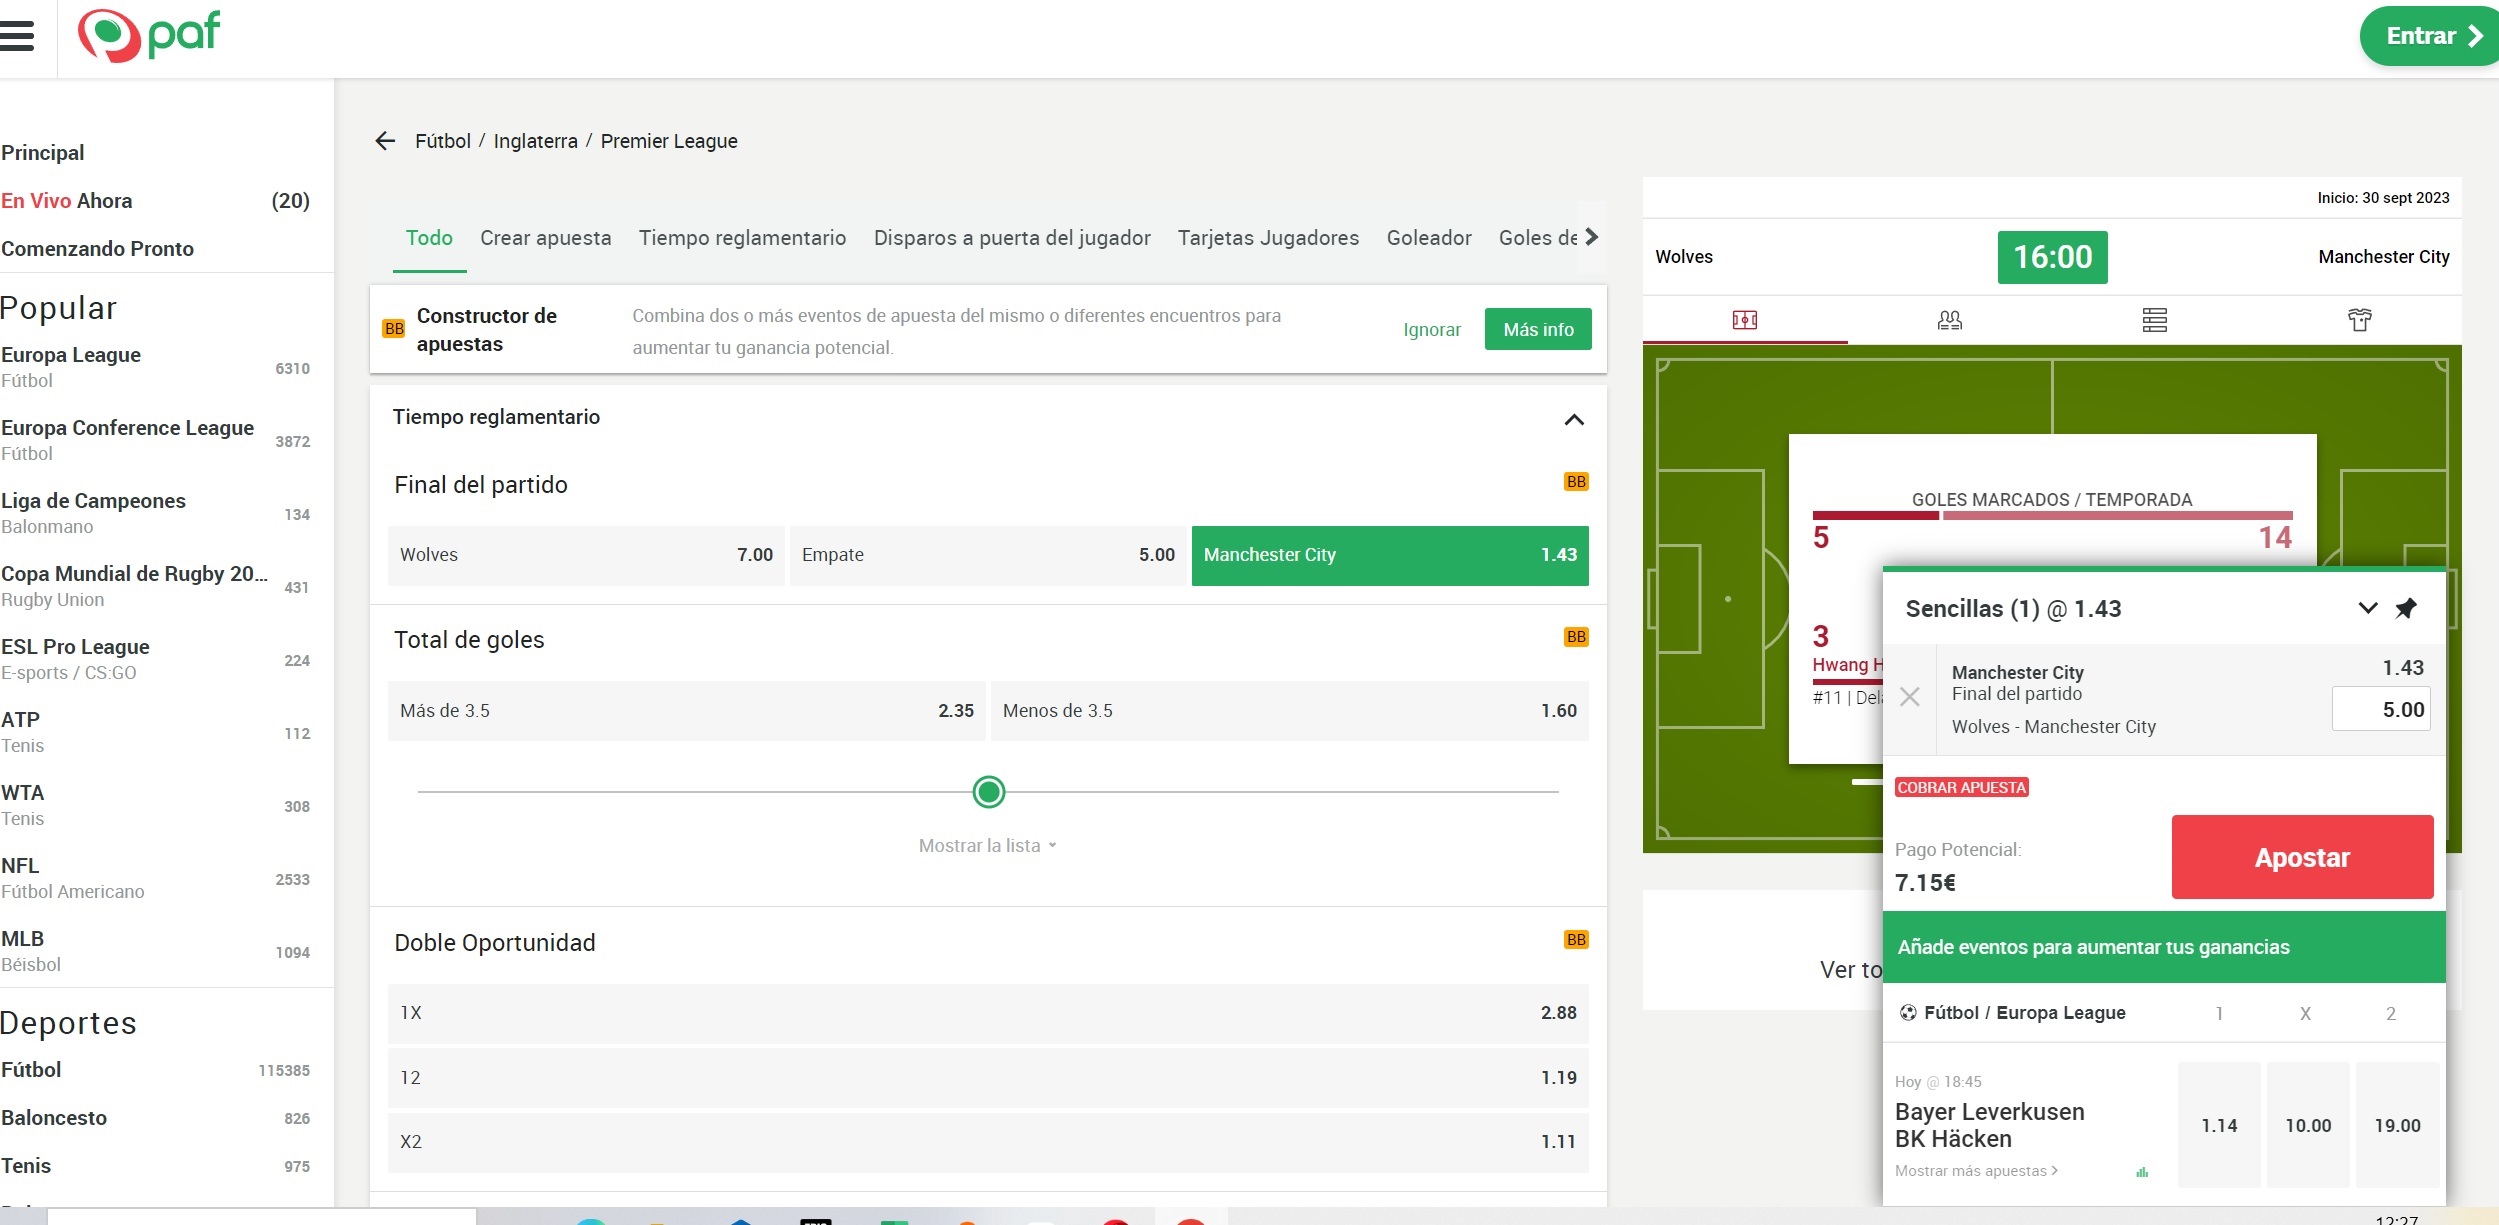Open the league table icon tab

coord(2155,320)
